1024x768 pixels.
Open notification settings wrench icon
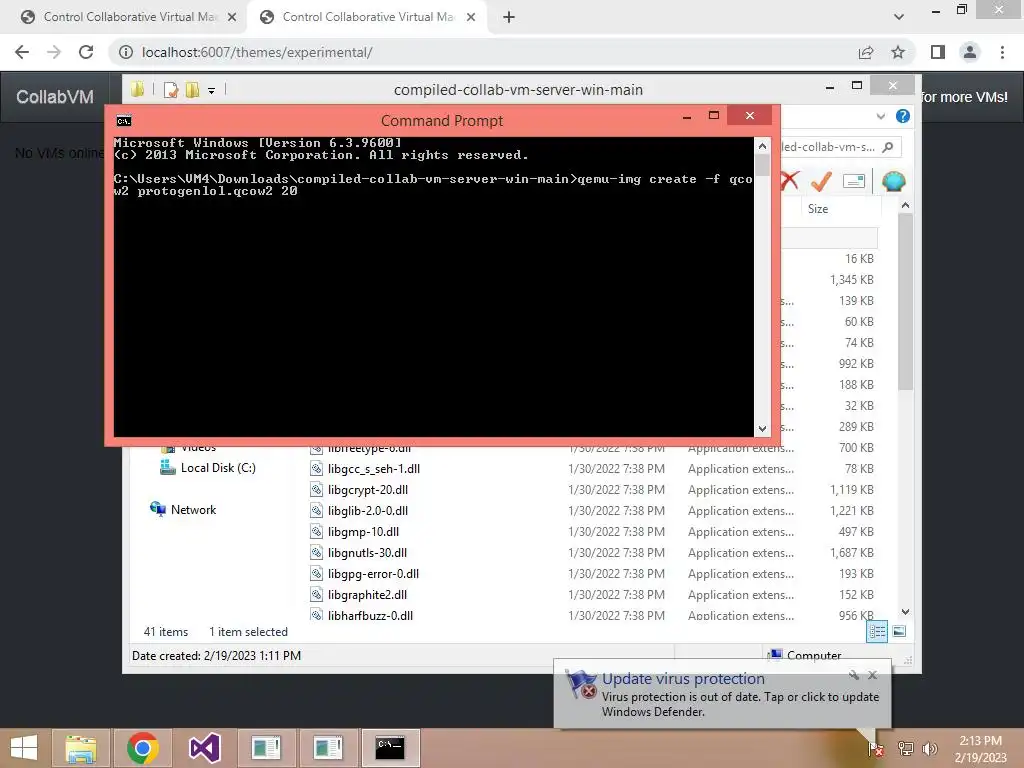click(x=854, y=675)
